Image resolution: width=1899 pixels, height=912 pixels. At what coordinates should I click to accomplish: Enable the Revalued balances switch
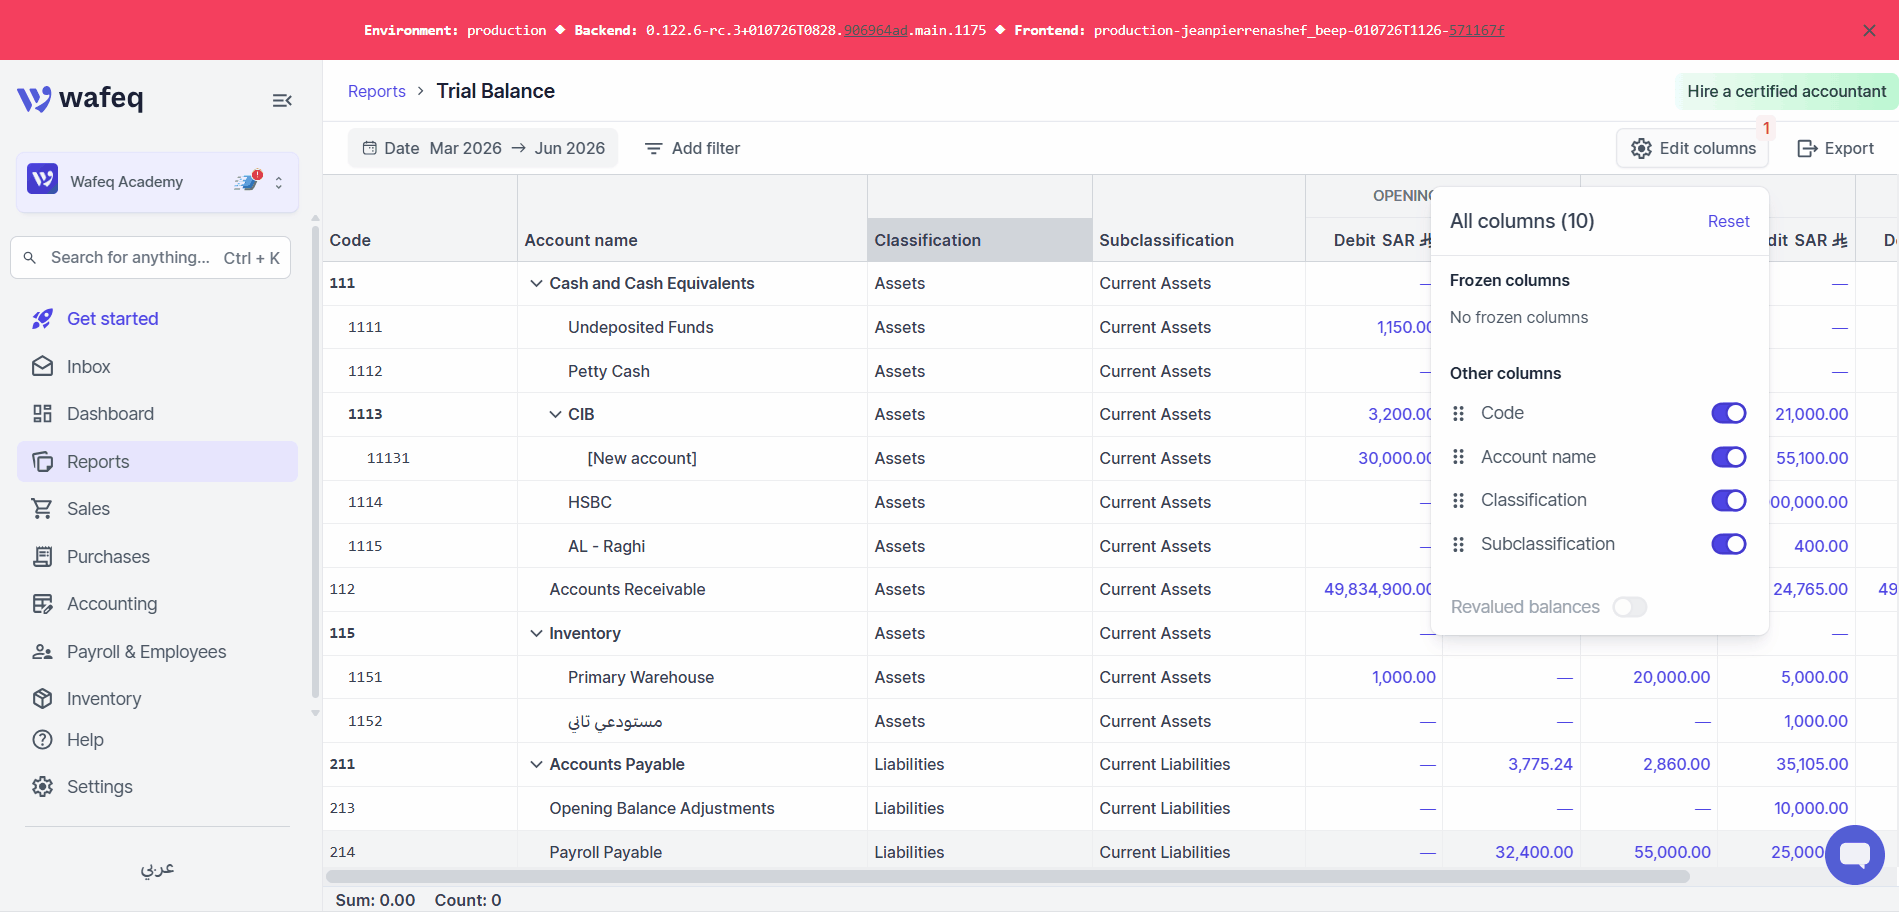tap(1629, 607)
